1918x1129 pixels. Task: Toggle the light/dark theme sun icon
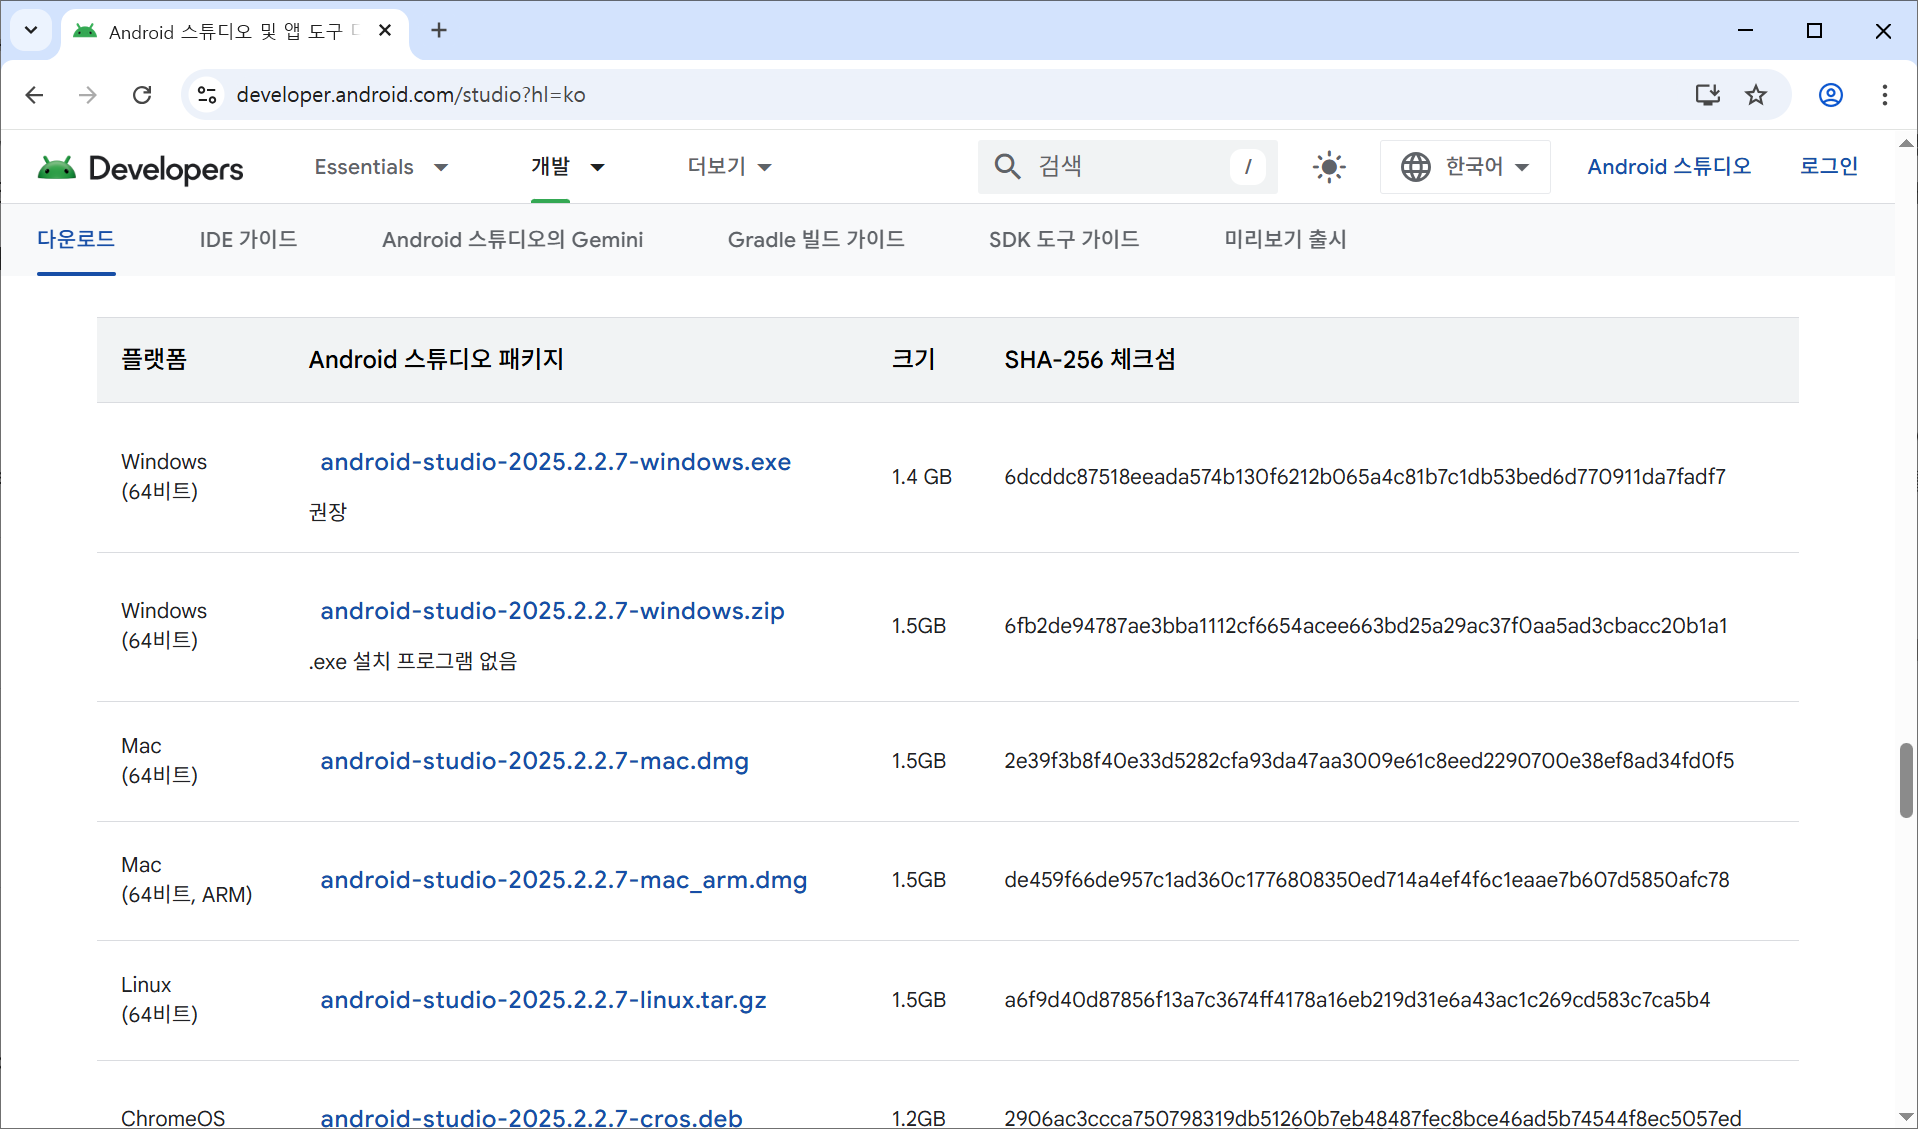click(x=1329, y=166)
